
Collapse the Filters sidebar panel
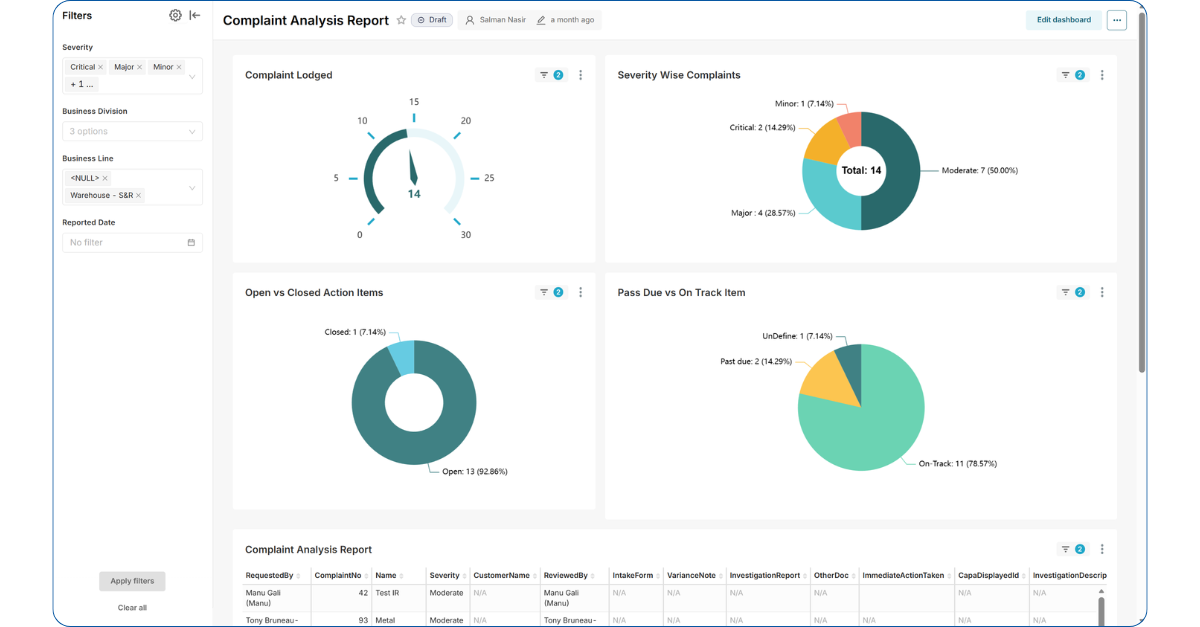click(194, 15)
